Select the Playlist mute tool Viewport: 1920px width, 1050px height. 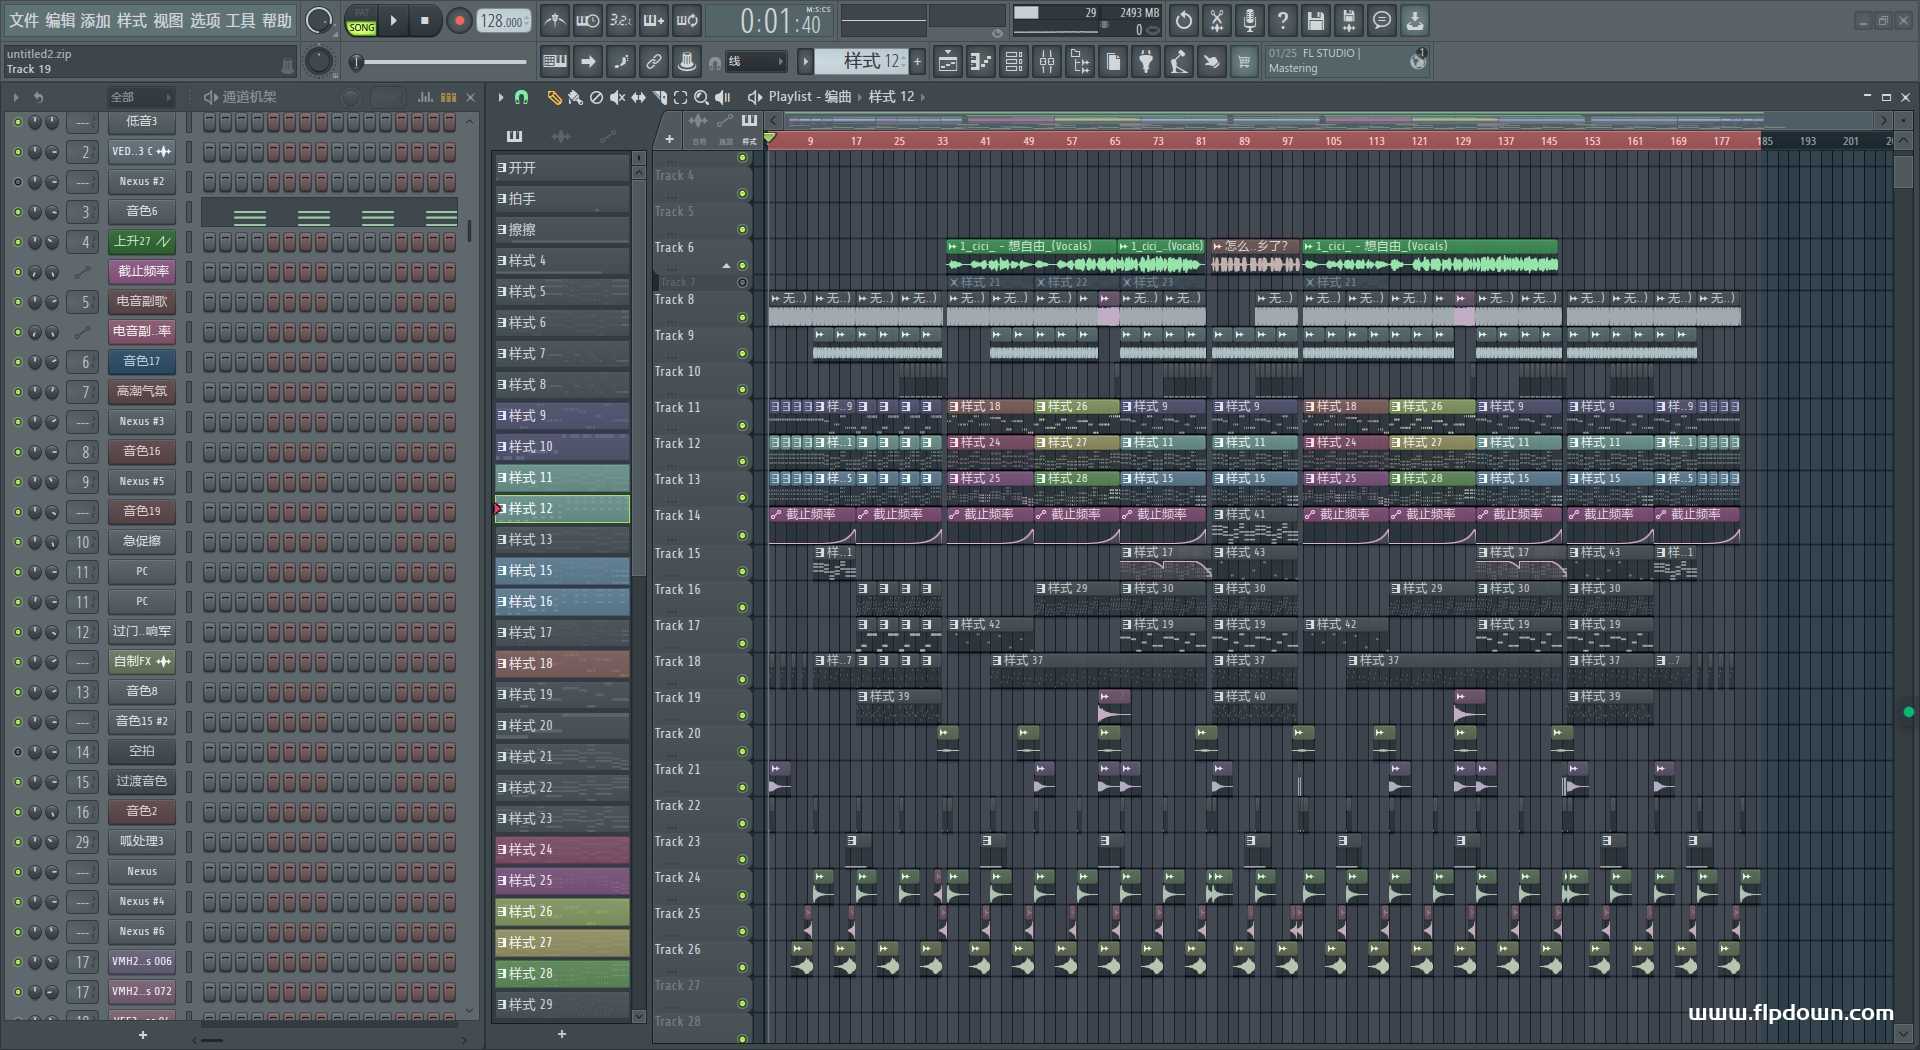pos(617,97)
